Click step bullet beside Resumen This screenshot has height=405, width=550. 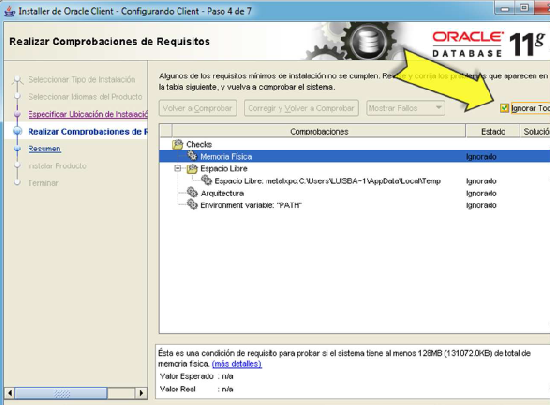tap(18, 148)
